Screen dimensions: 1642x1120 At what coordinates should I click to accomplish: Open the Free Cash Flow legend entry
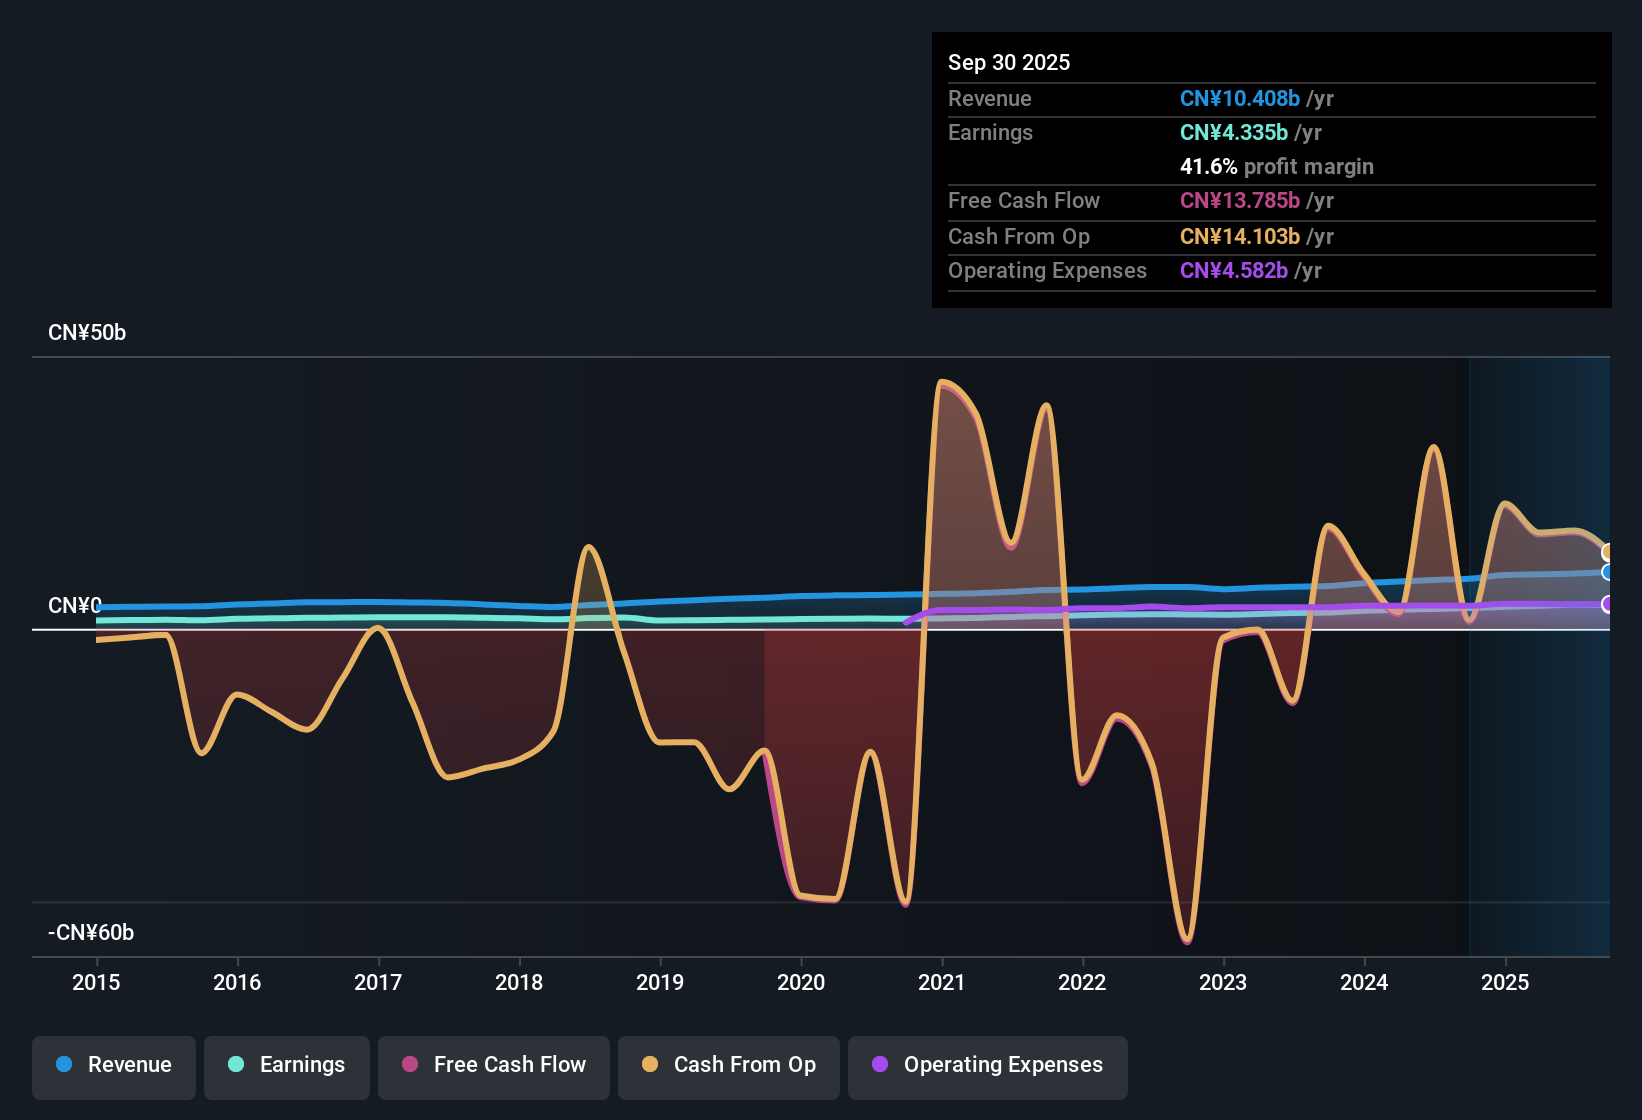pyautogui.click(x=493, y=1065)
